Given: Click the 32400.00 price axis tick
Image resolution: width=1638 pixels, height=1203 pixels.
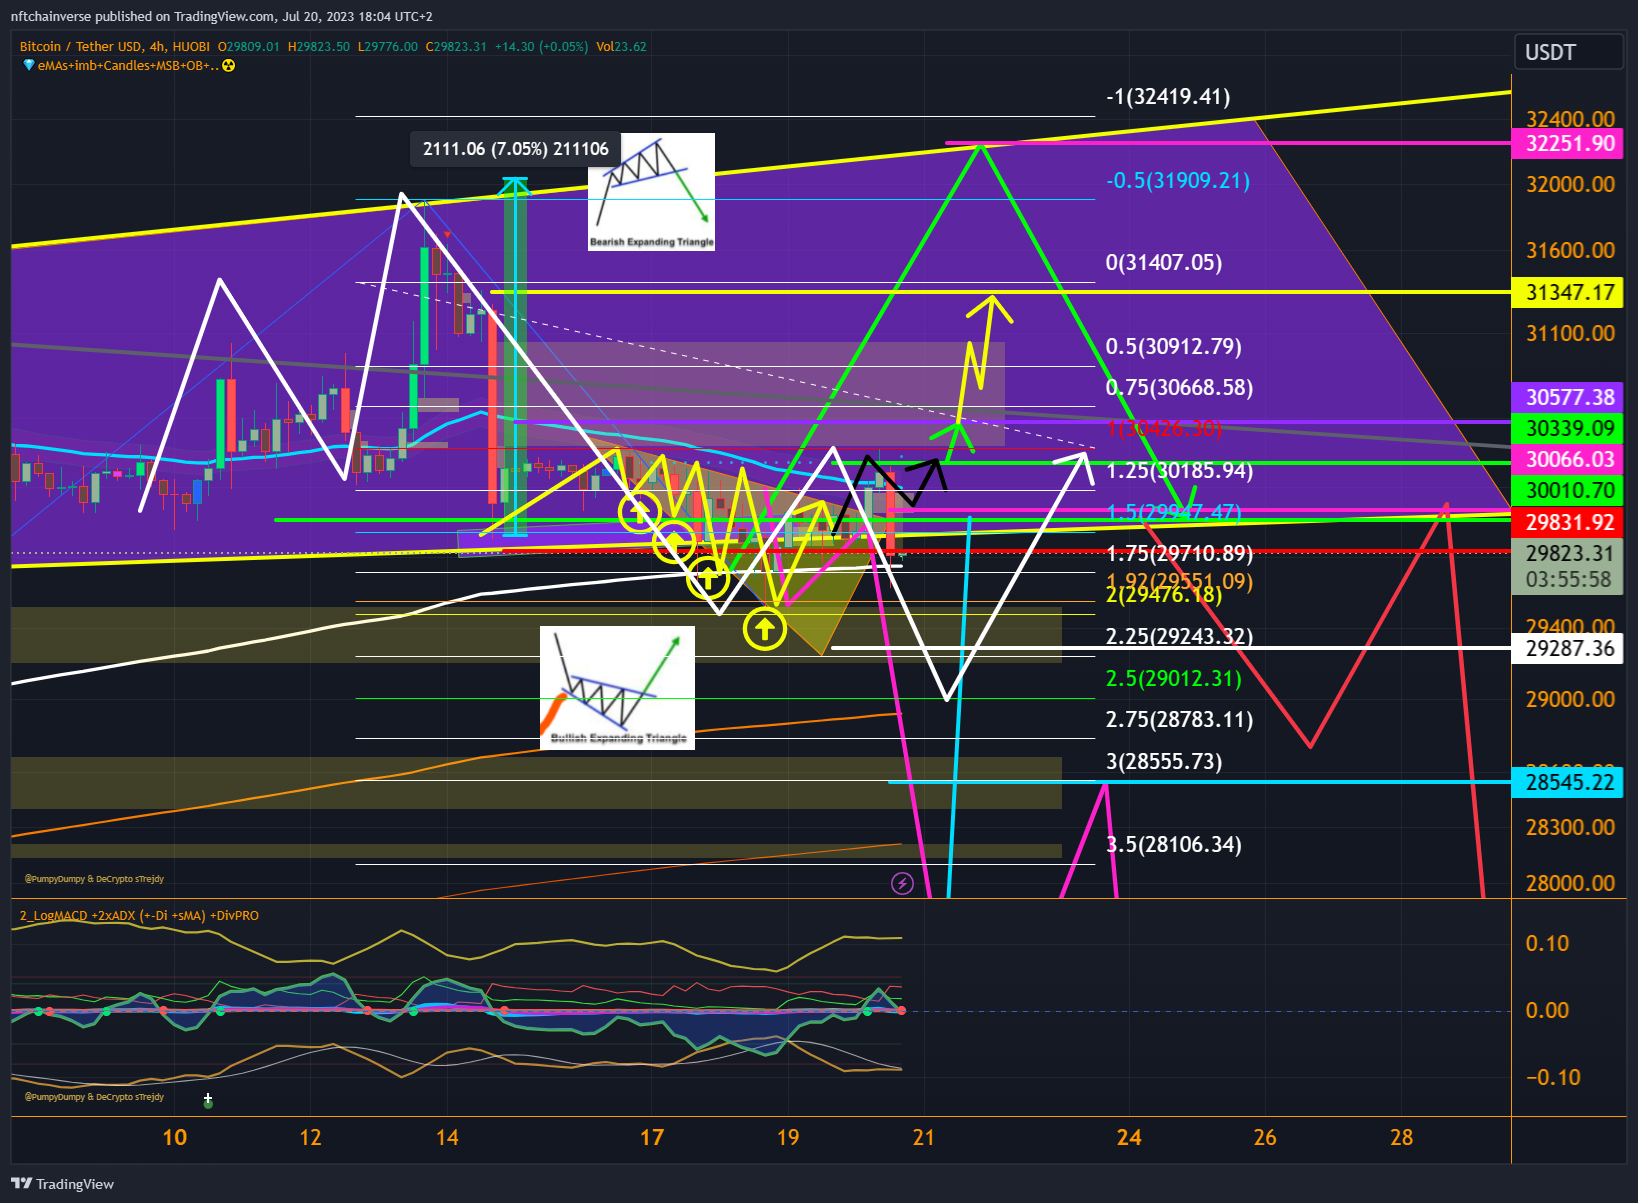Looking at the screenshot, I should (x=1570, y=119).
